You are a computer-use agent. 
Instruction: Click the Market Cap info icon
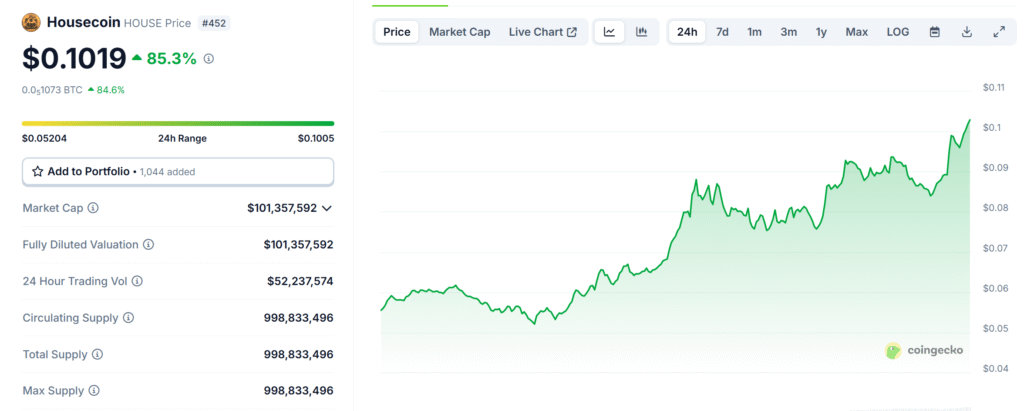pyautogui.click(x=93, y=208)
